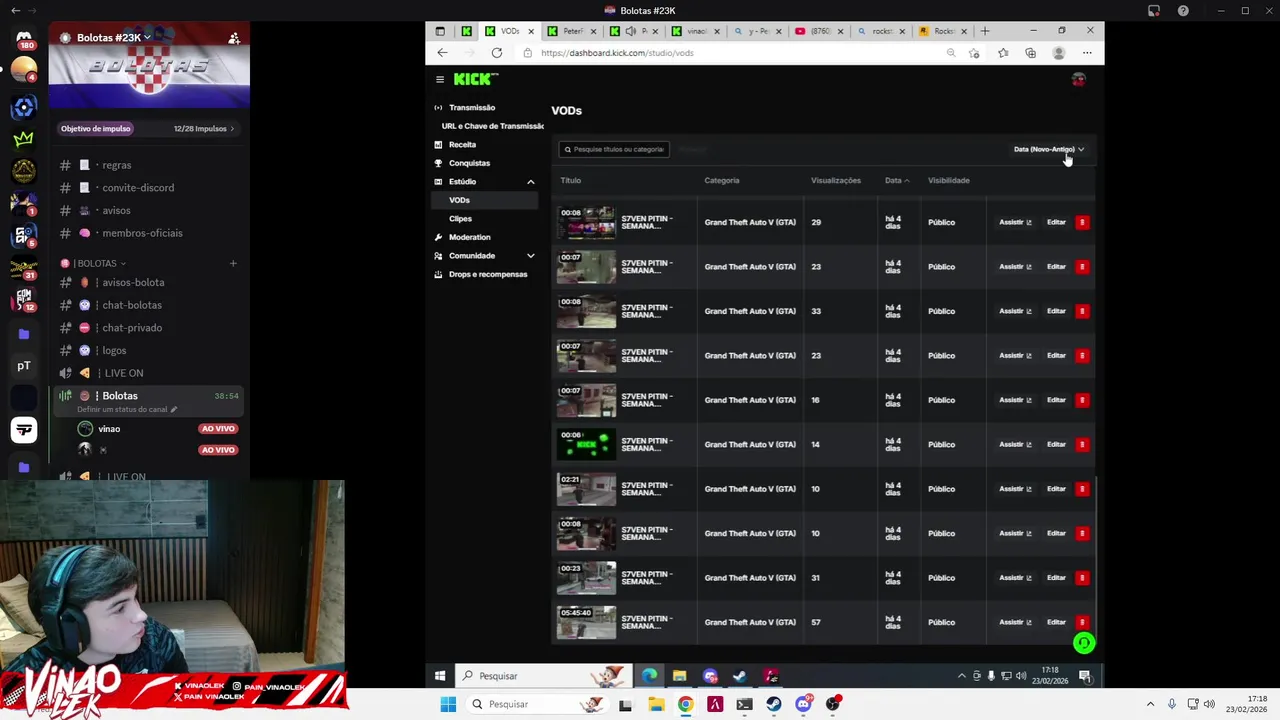Click Assistir for the 29-view VOD
Viewport: 1280px width, 720px height.
[1015, 222]
